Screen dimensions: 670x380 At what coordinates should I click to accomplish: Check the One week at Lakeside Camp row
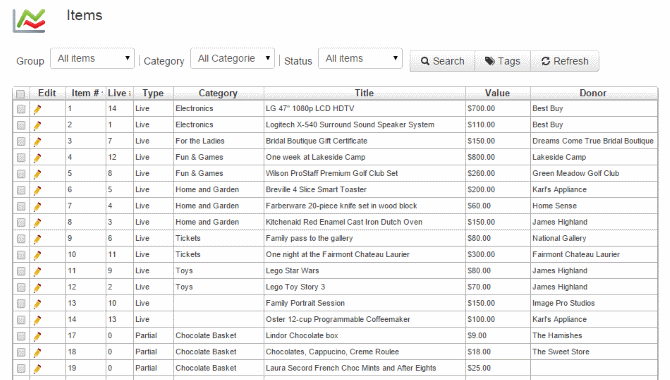tap(21, 158)
